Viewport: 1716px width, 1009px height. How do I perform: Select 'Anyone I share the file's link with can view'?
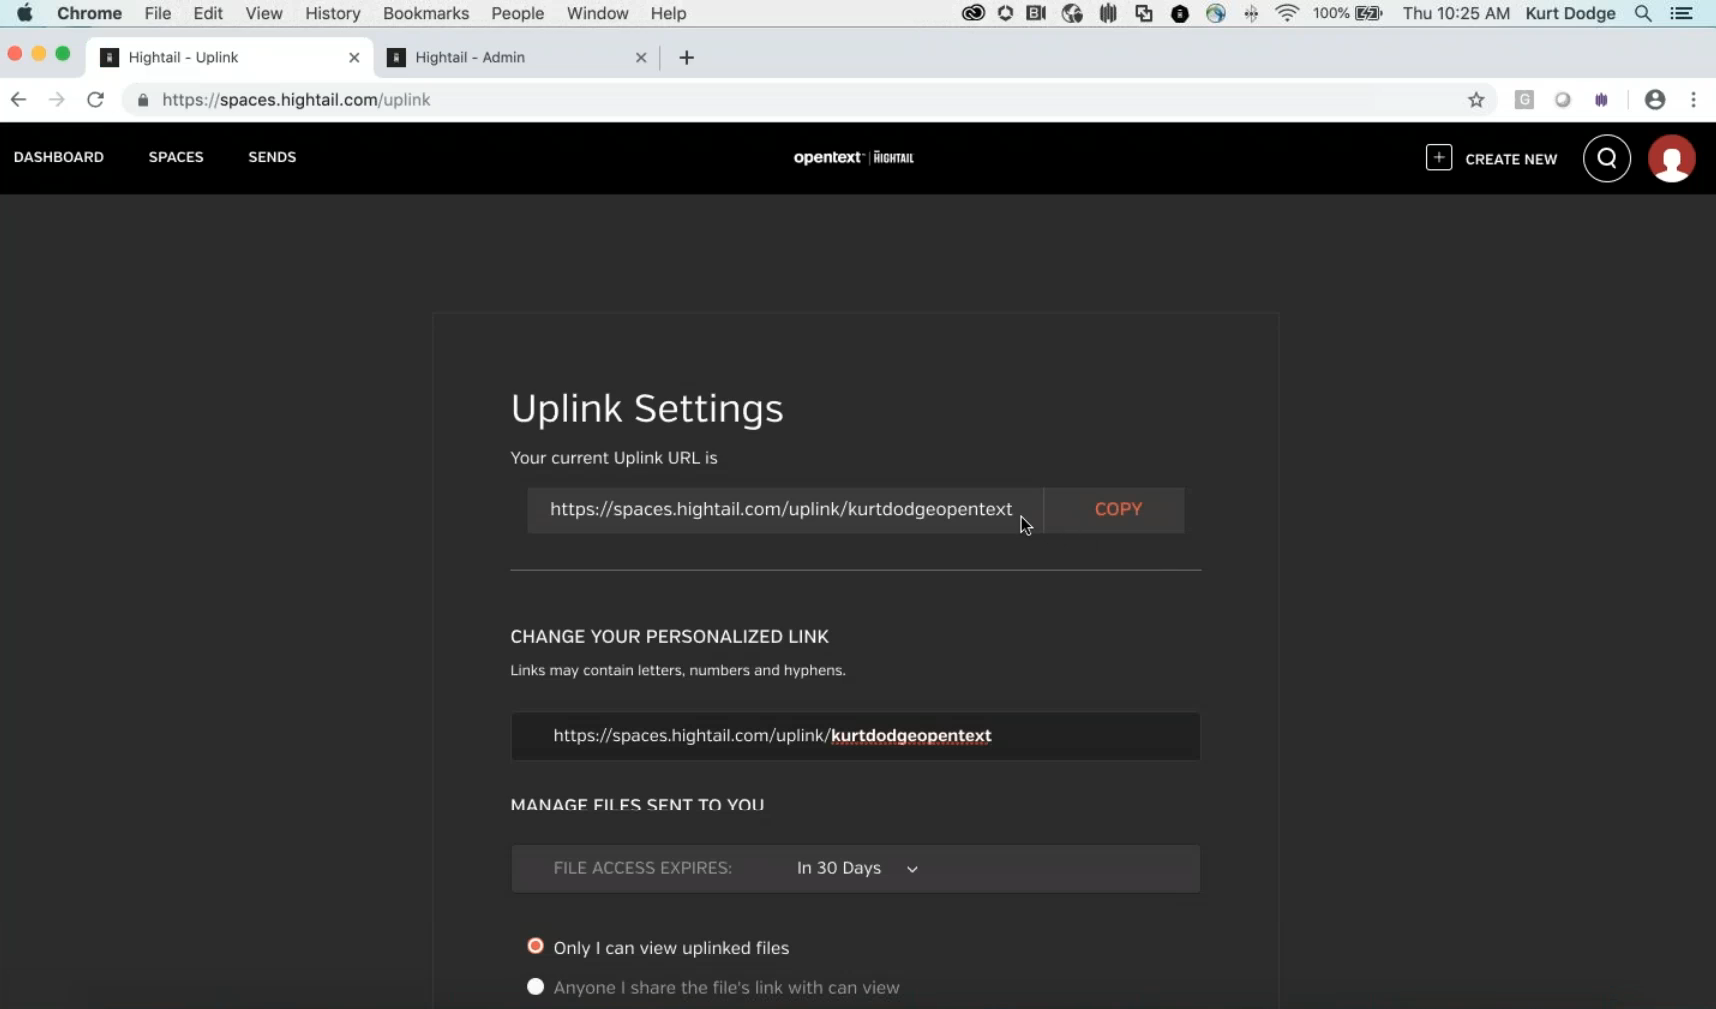[x=535, y=986]
